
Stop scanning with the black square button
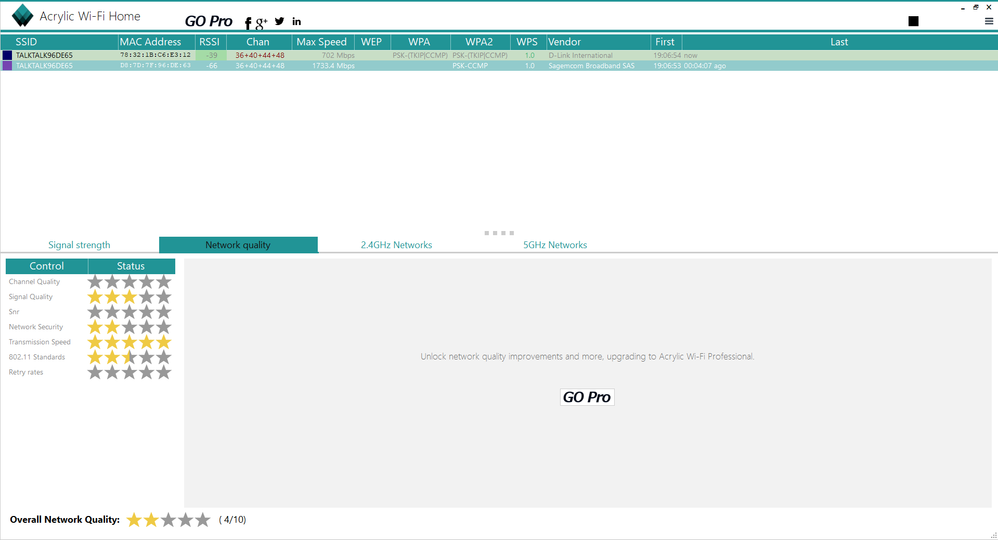913,21
